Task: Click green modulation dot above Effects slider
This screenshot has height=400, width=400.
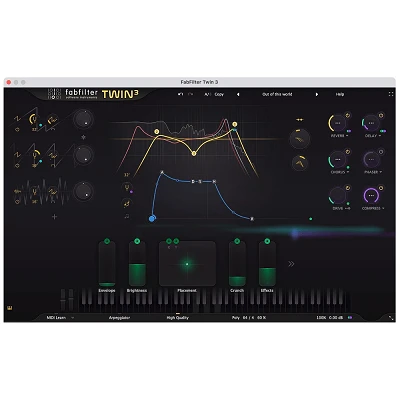Action: [267, 241]
